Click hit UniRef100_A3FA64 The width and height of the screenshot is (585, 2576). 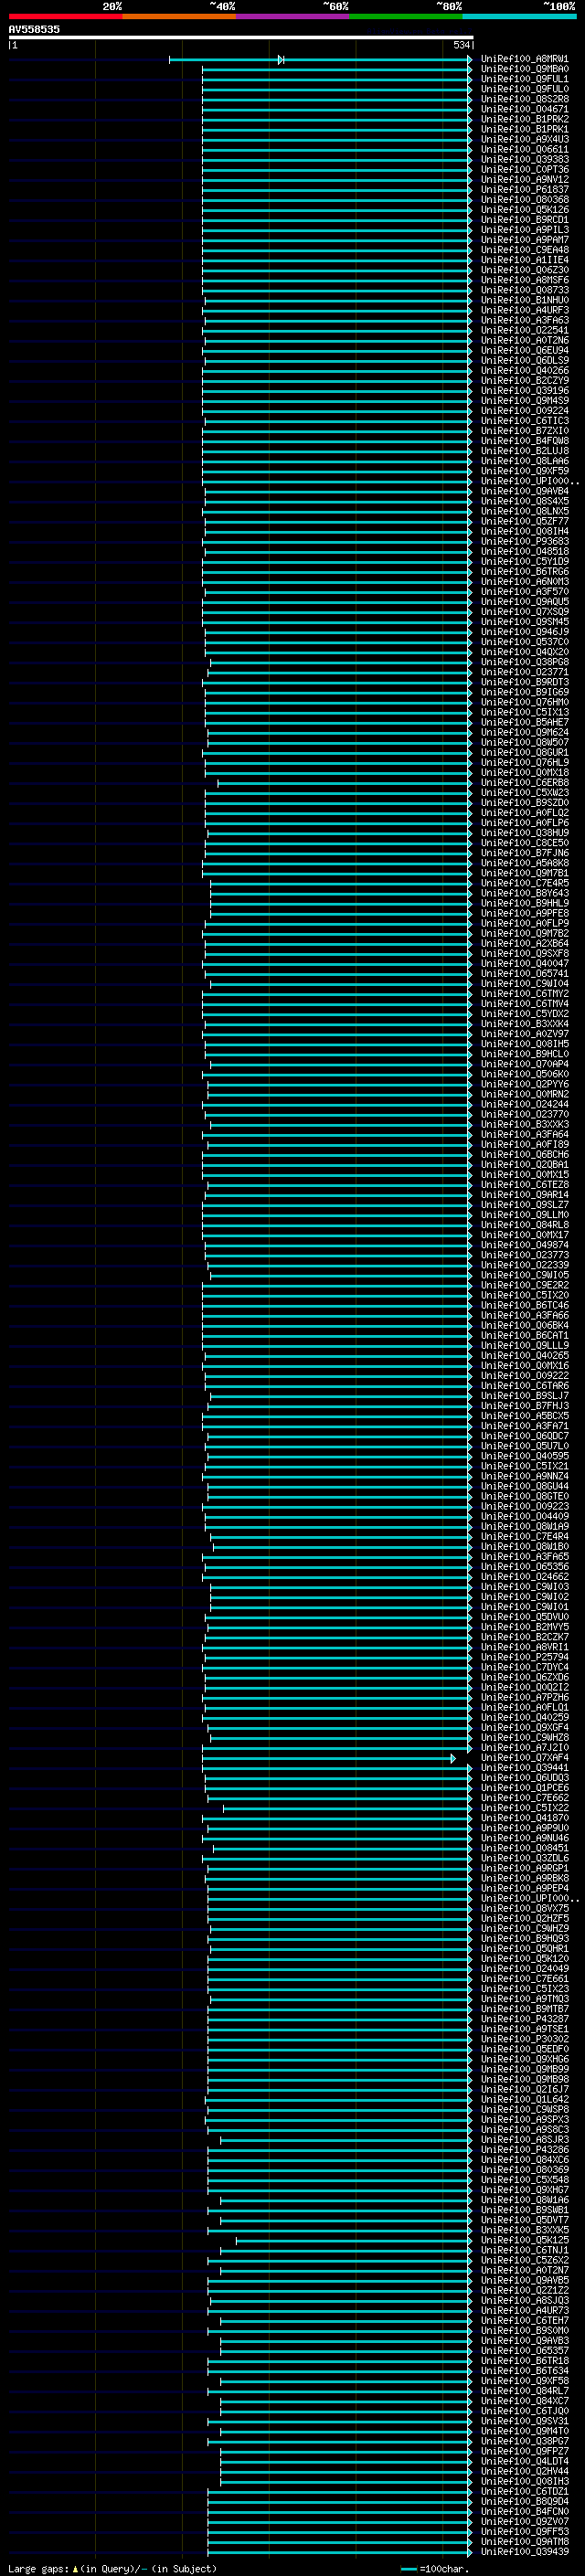click(x=524, y=1135)
